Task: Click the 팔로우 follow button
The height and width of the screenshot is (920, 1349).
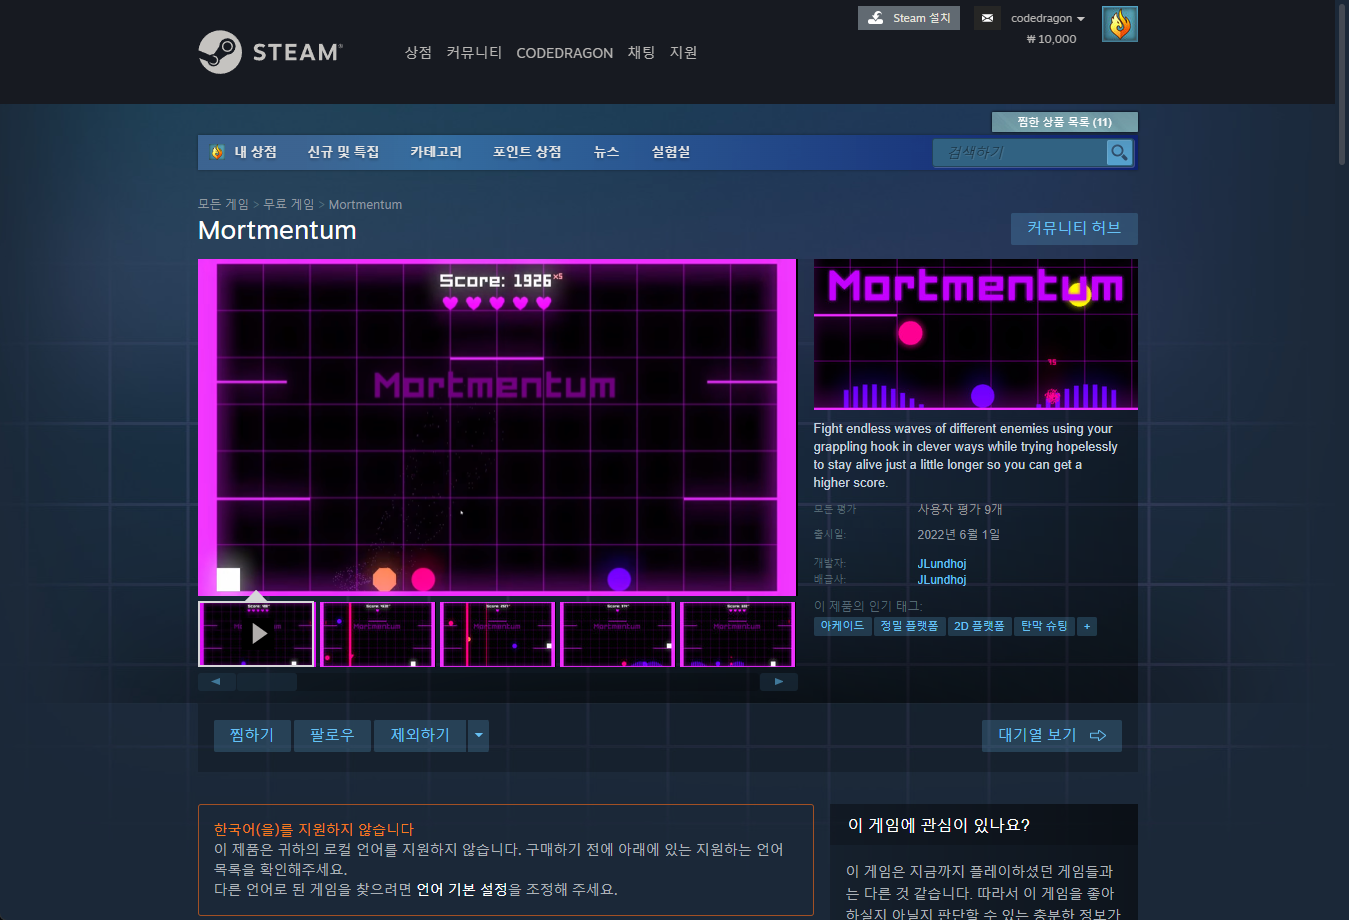Action: tap(332, 735)
